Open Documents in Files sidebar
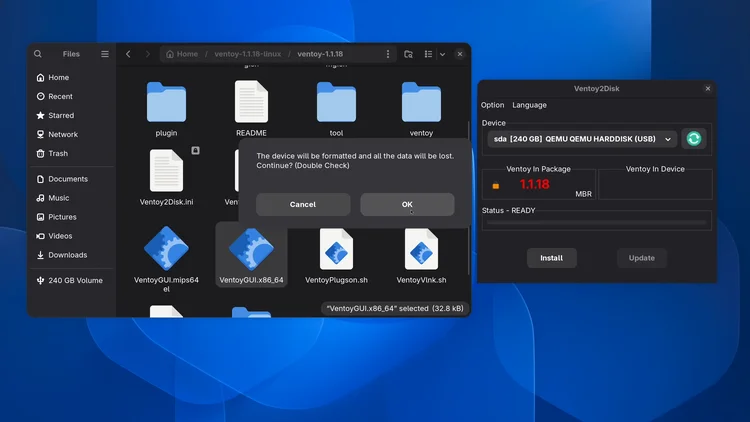This screenshot has width=750, height=422. pos(72,179)
